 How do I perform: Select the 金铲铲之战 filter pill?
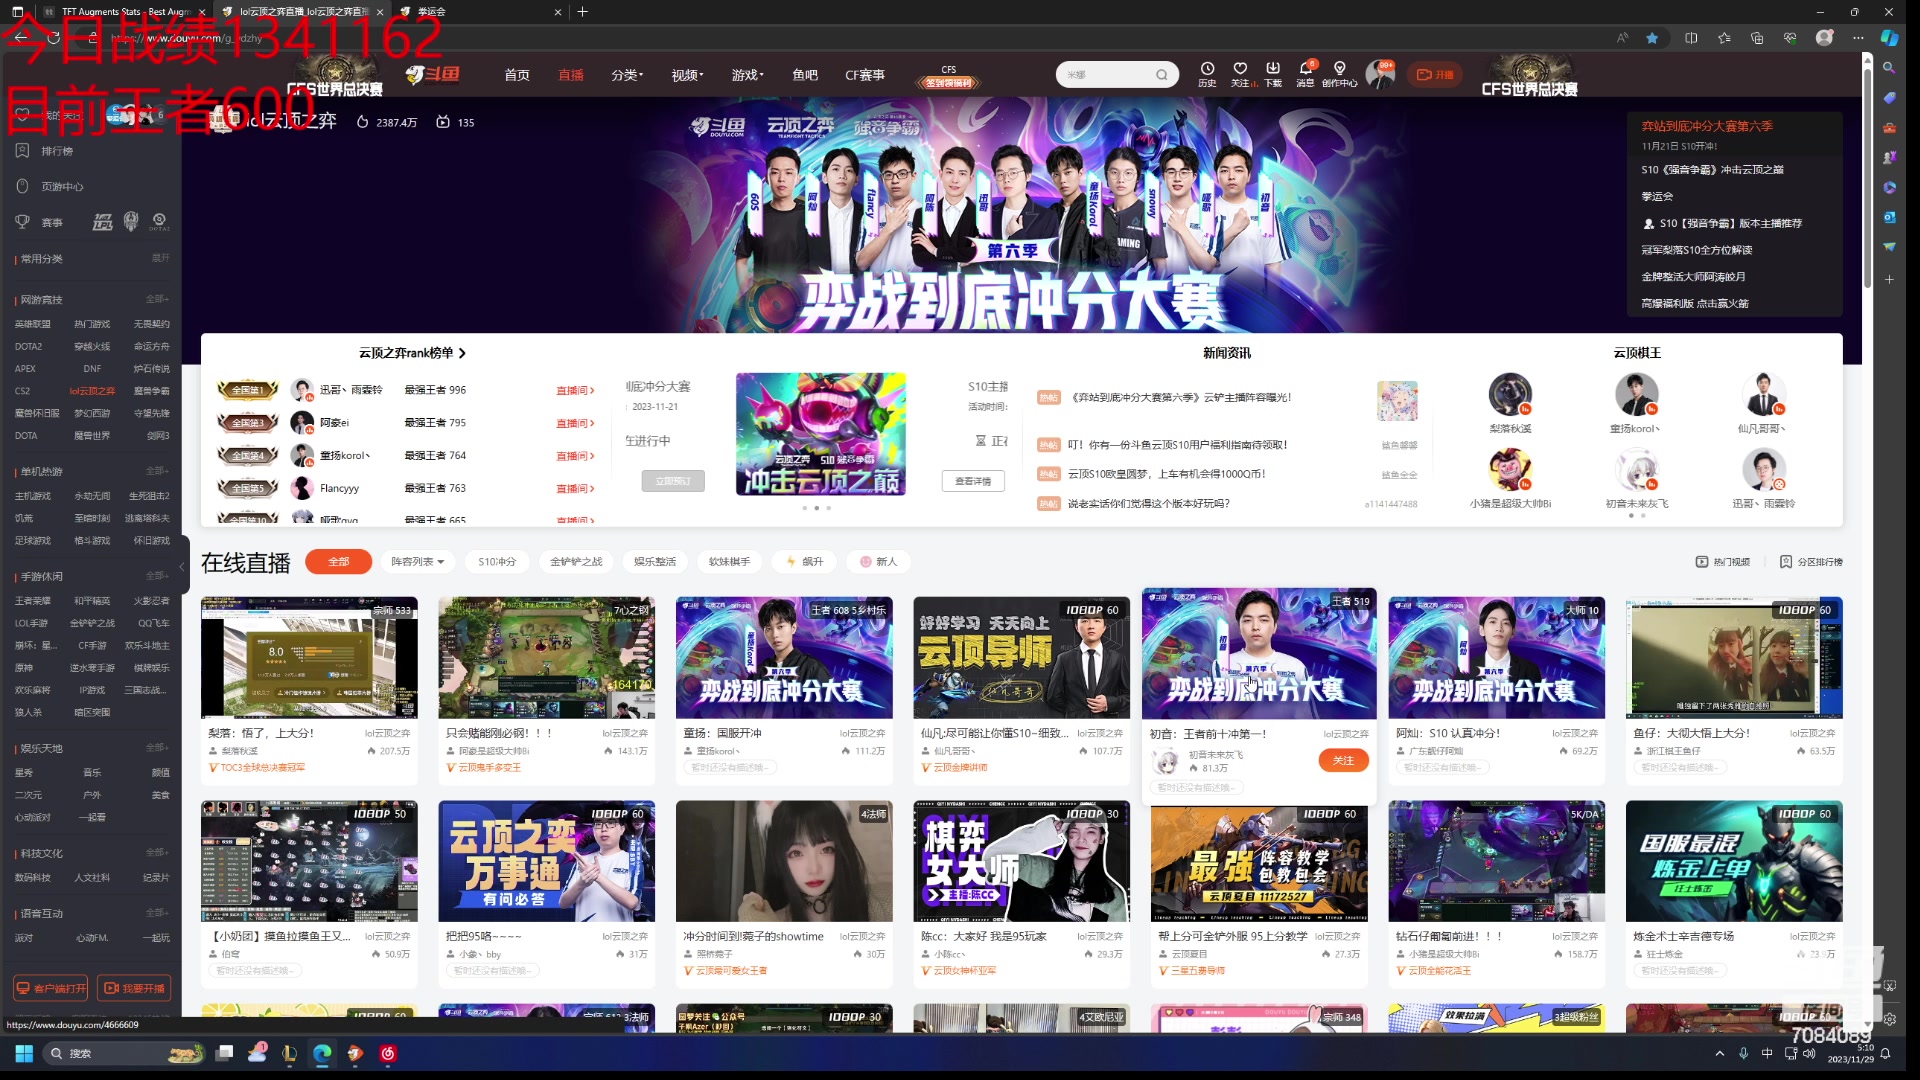point(576,562)
